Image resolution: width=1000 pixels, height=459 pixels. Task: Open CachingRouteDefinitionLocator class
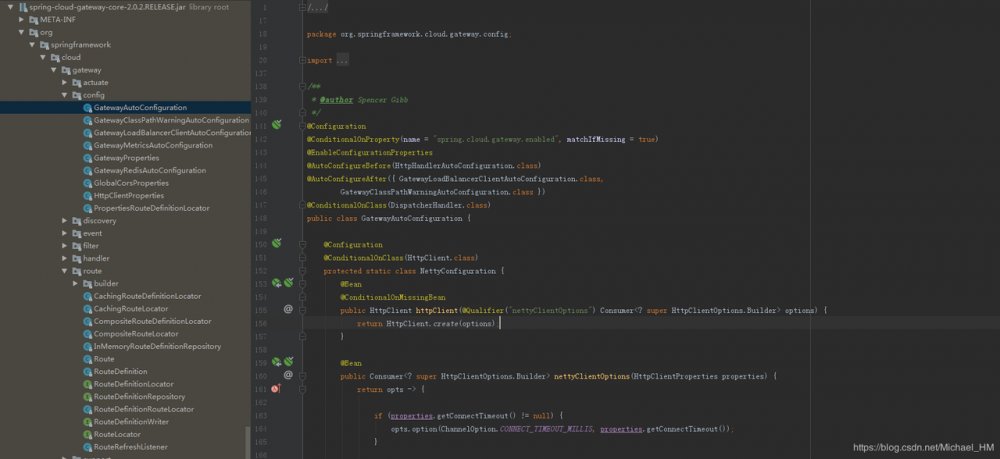[147, 296]
